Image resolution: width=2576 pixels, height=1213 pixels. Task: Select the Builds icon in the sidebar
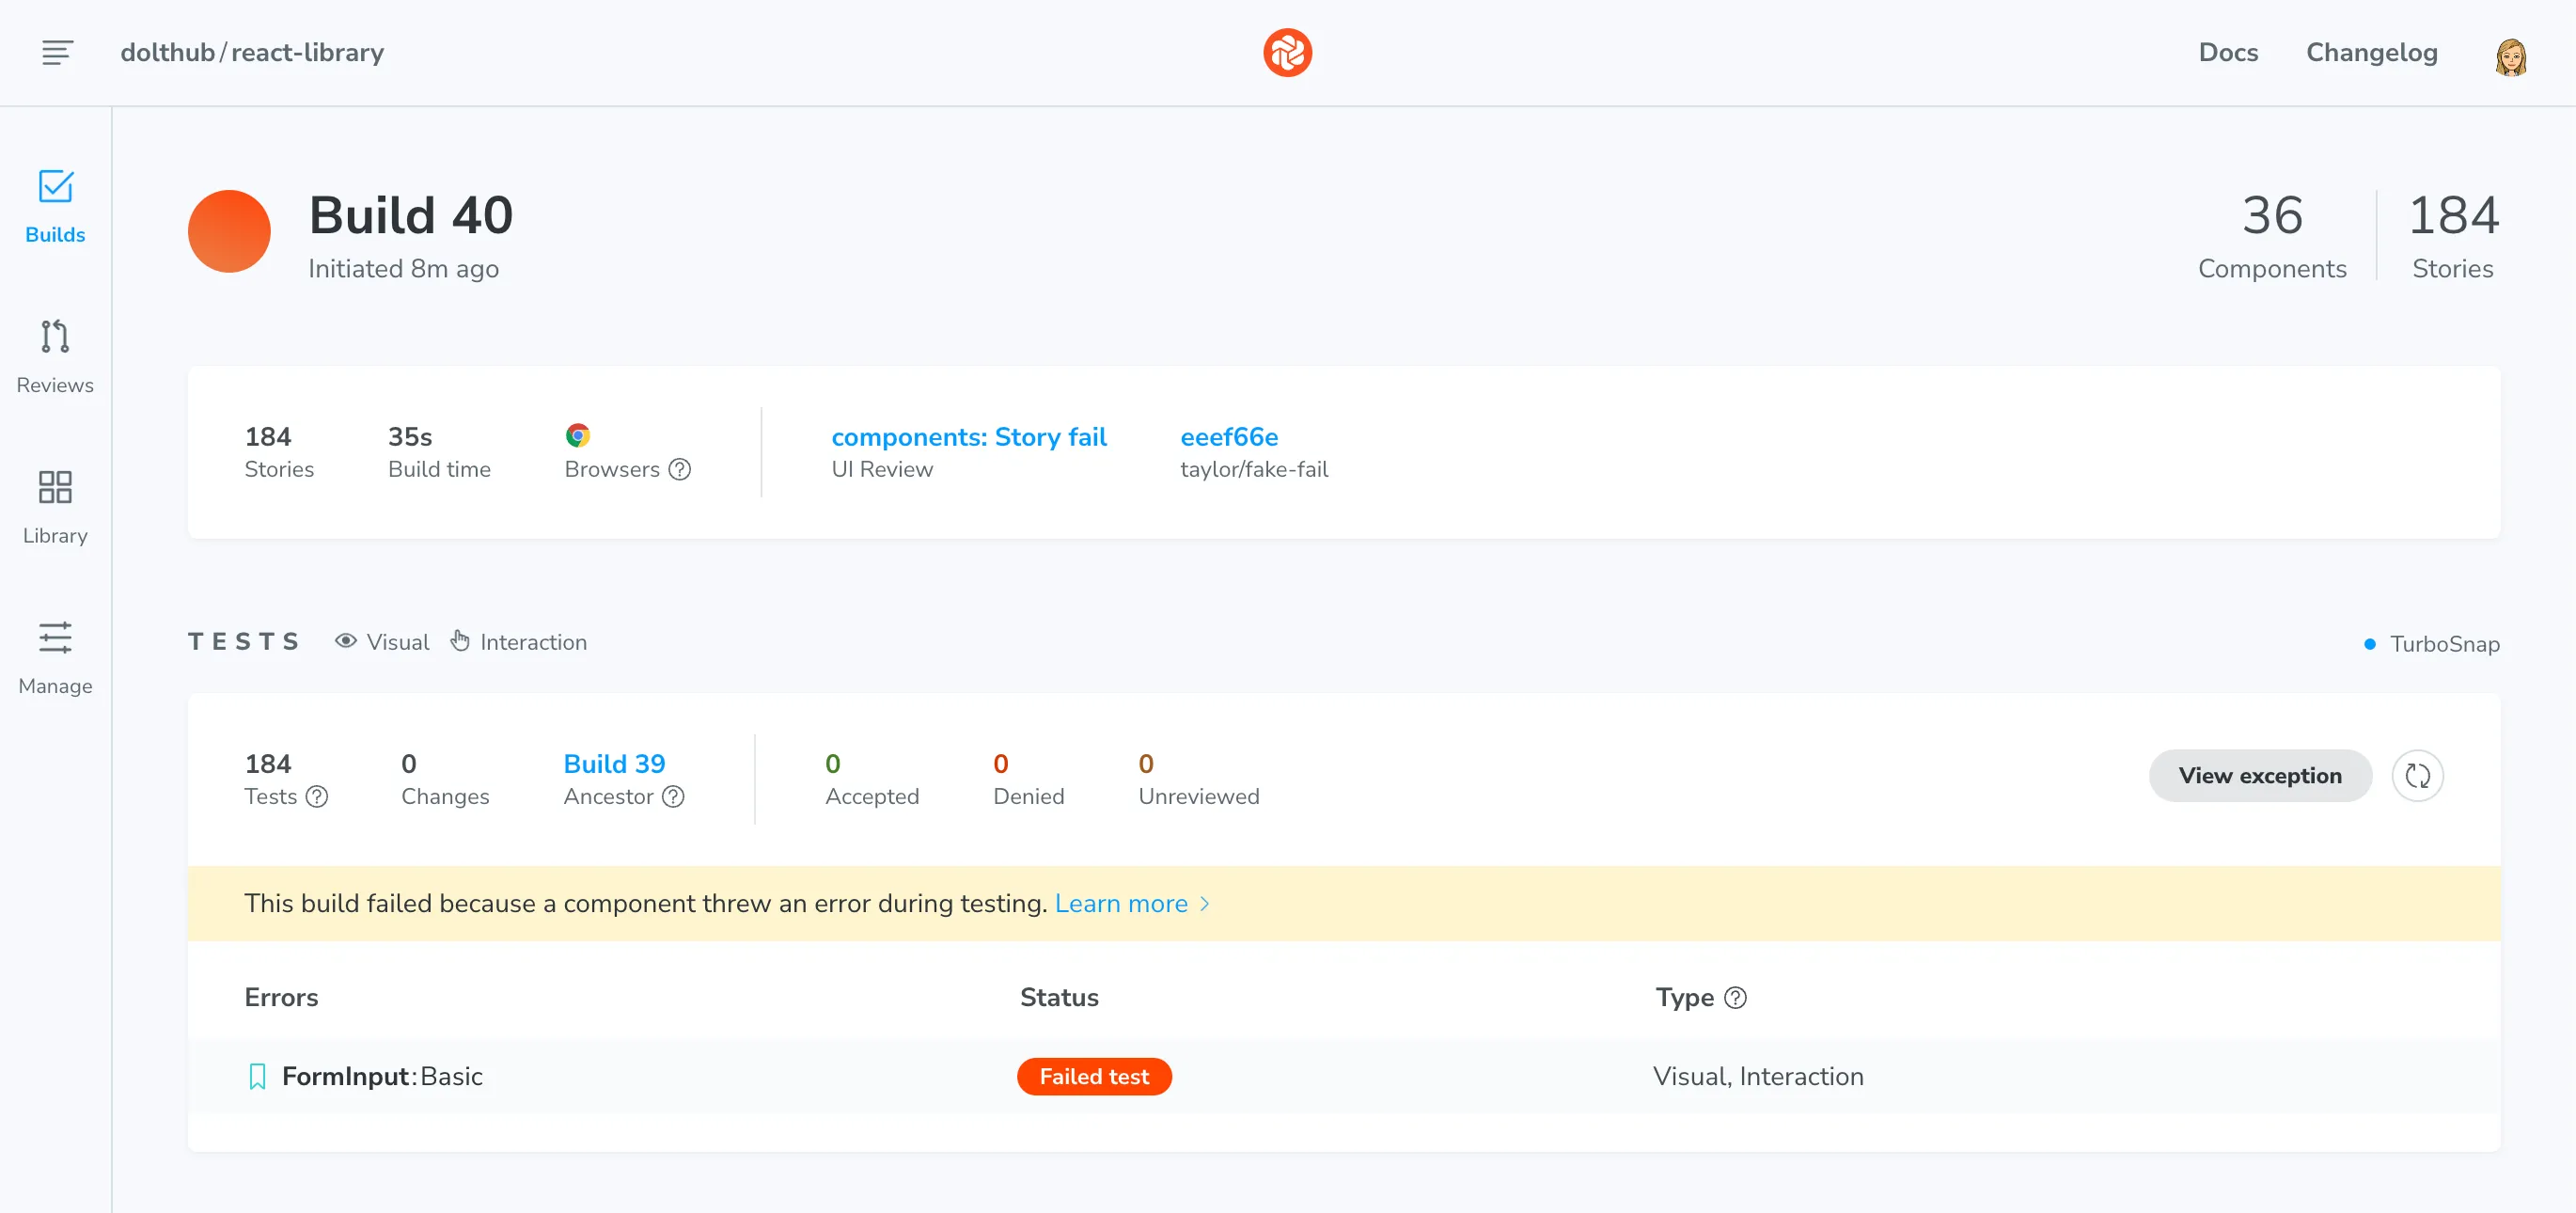click(55, 188)
